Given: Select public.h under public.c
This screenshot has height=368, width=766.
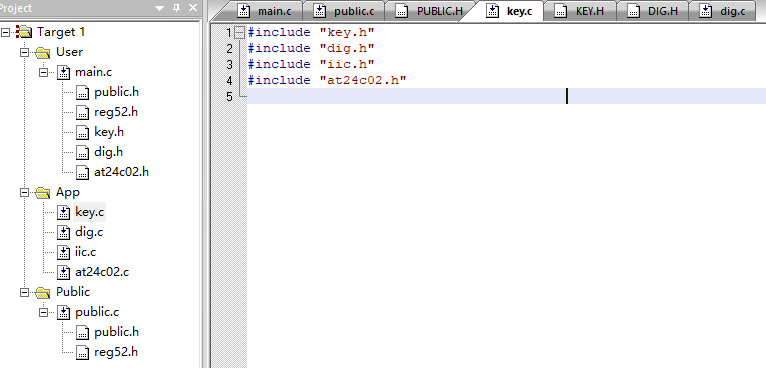Looking at the screenshot, I should pyautogui.click(x=117, y=332).
